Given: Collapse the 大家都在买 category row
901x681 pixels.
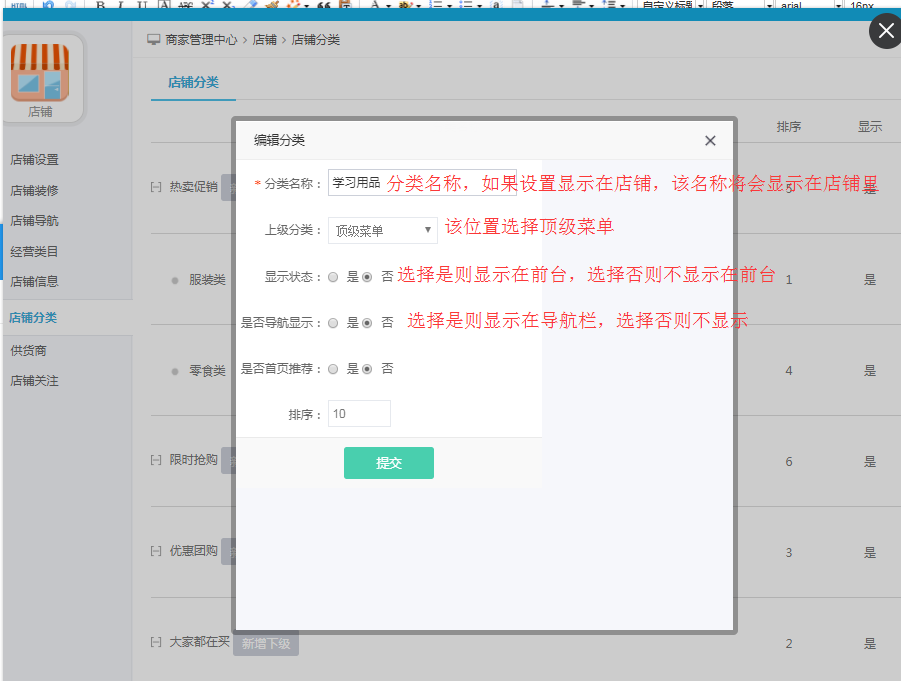Looking at the screenshot, I should click(x=156, y=642).
